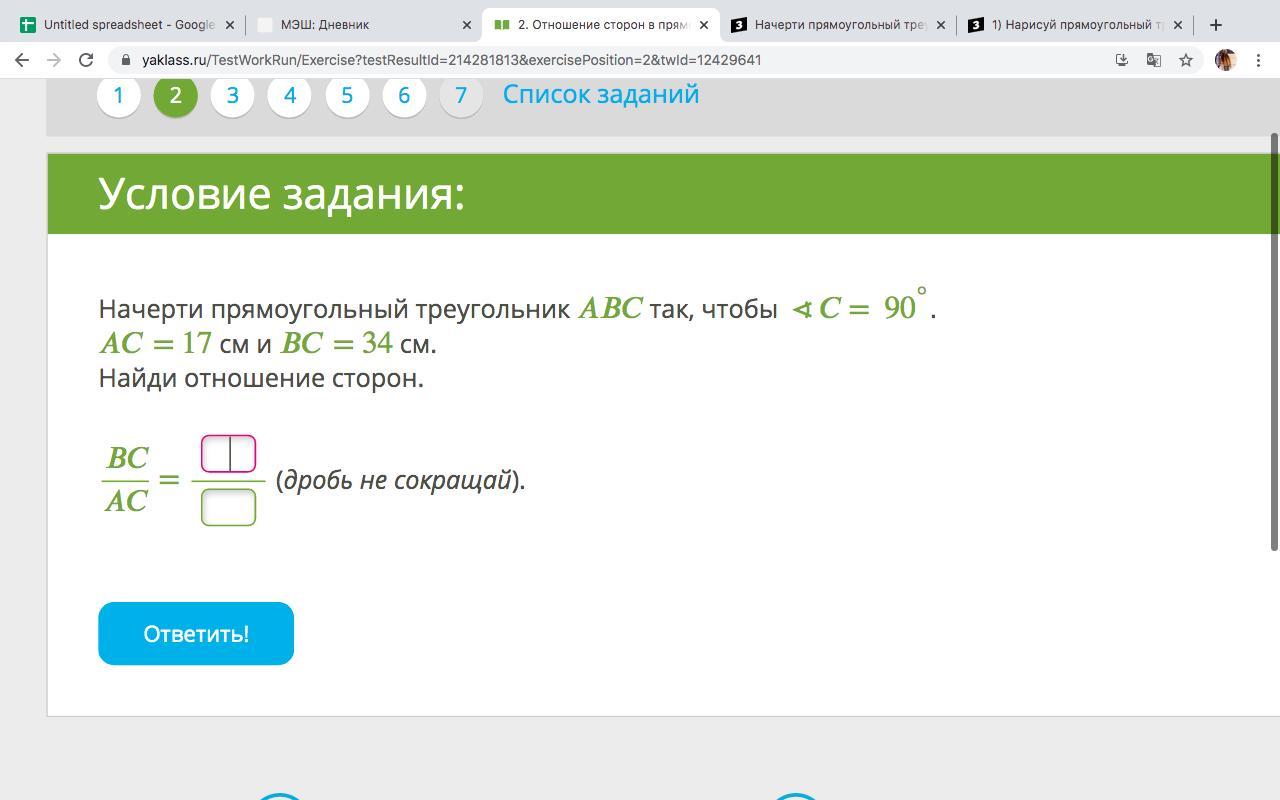Switch to '1) Нарисуй прямоугольный' tab
Image resolution: width=1280 pixels, height=800 pixels.
[x=1074, y=25]
